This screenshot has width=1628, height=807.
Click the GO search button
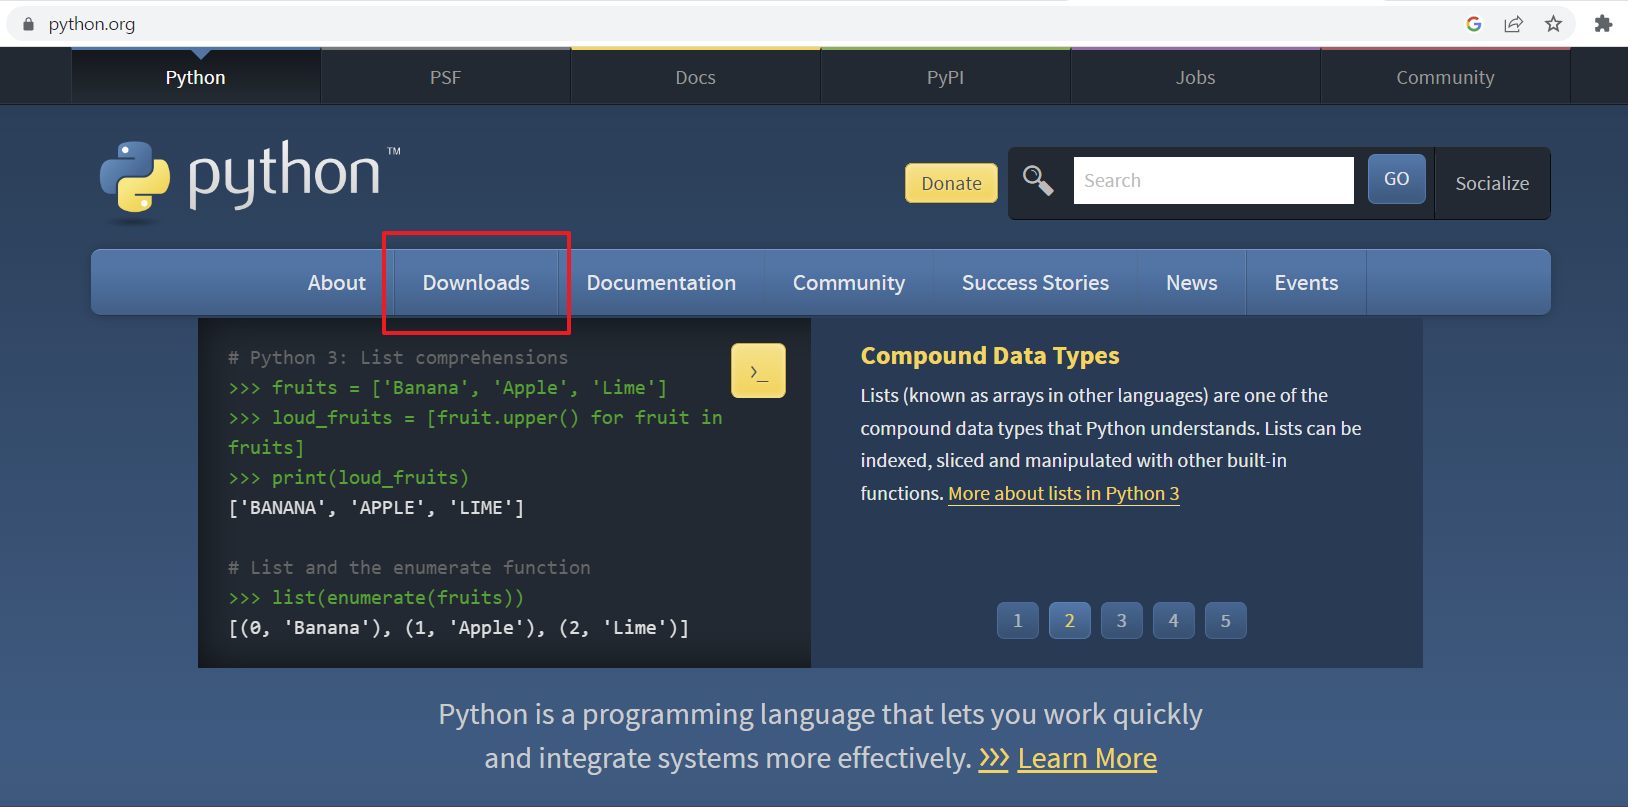tap(1397, 179)
